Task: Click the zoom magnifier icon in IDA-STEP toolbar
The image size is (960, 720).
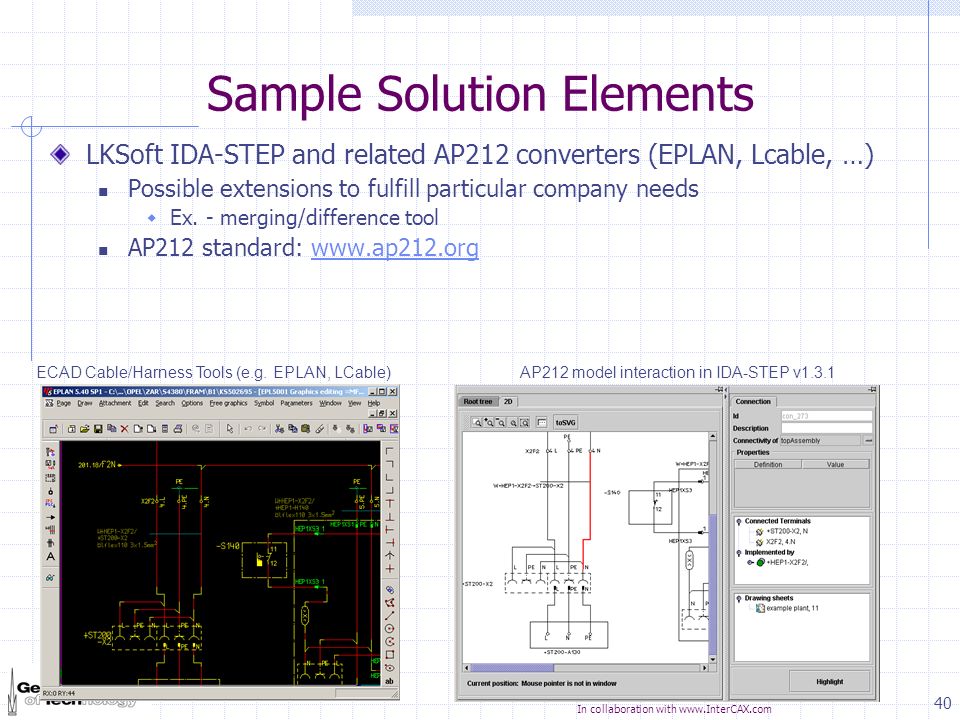Action: pyautogui.click(x=477, y=422)
